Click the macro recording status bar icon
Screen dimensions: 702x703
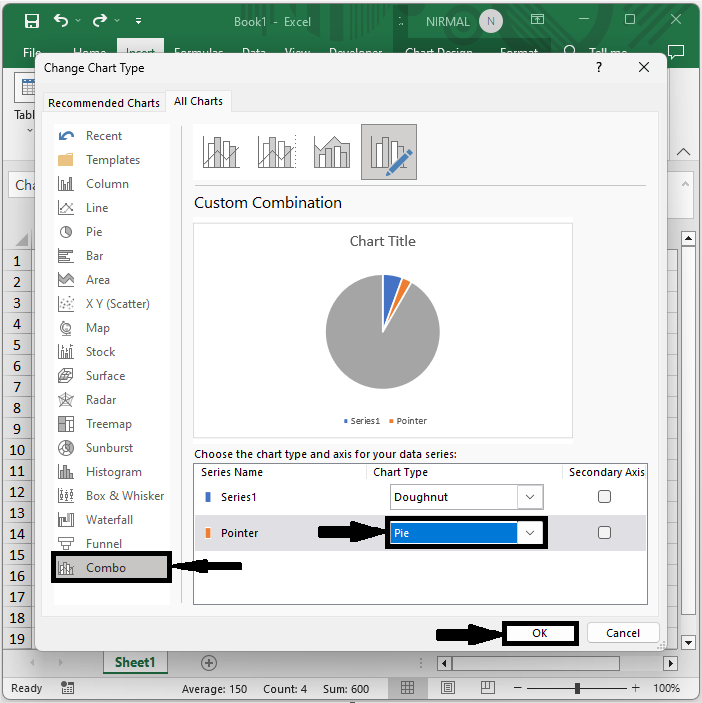(x=68, y=688)
